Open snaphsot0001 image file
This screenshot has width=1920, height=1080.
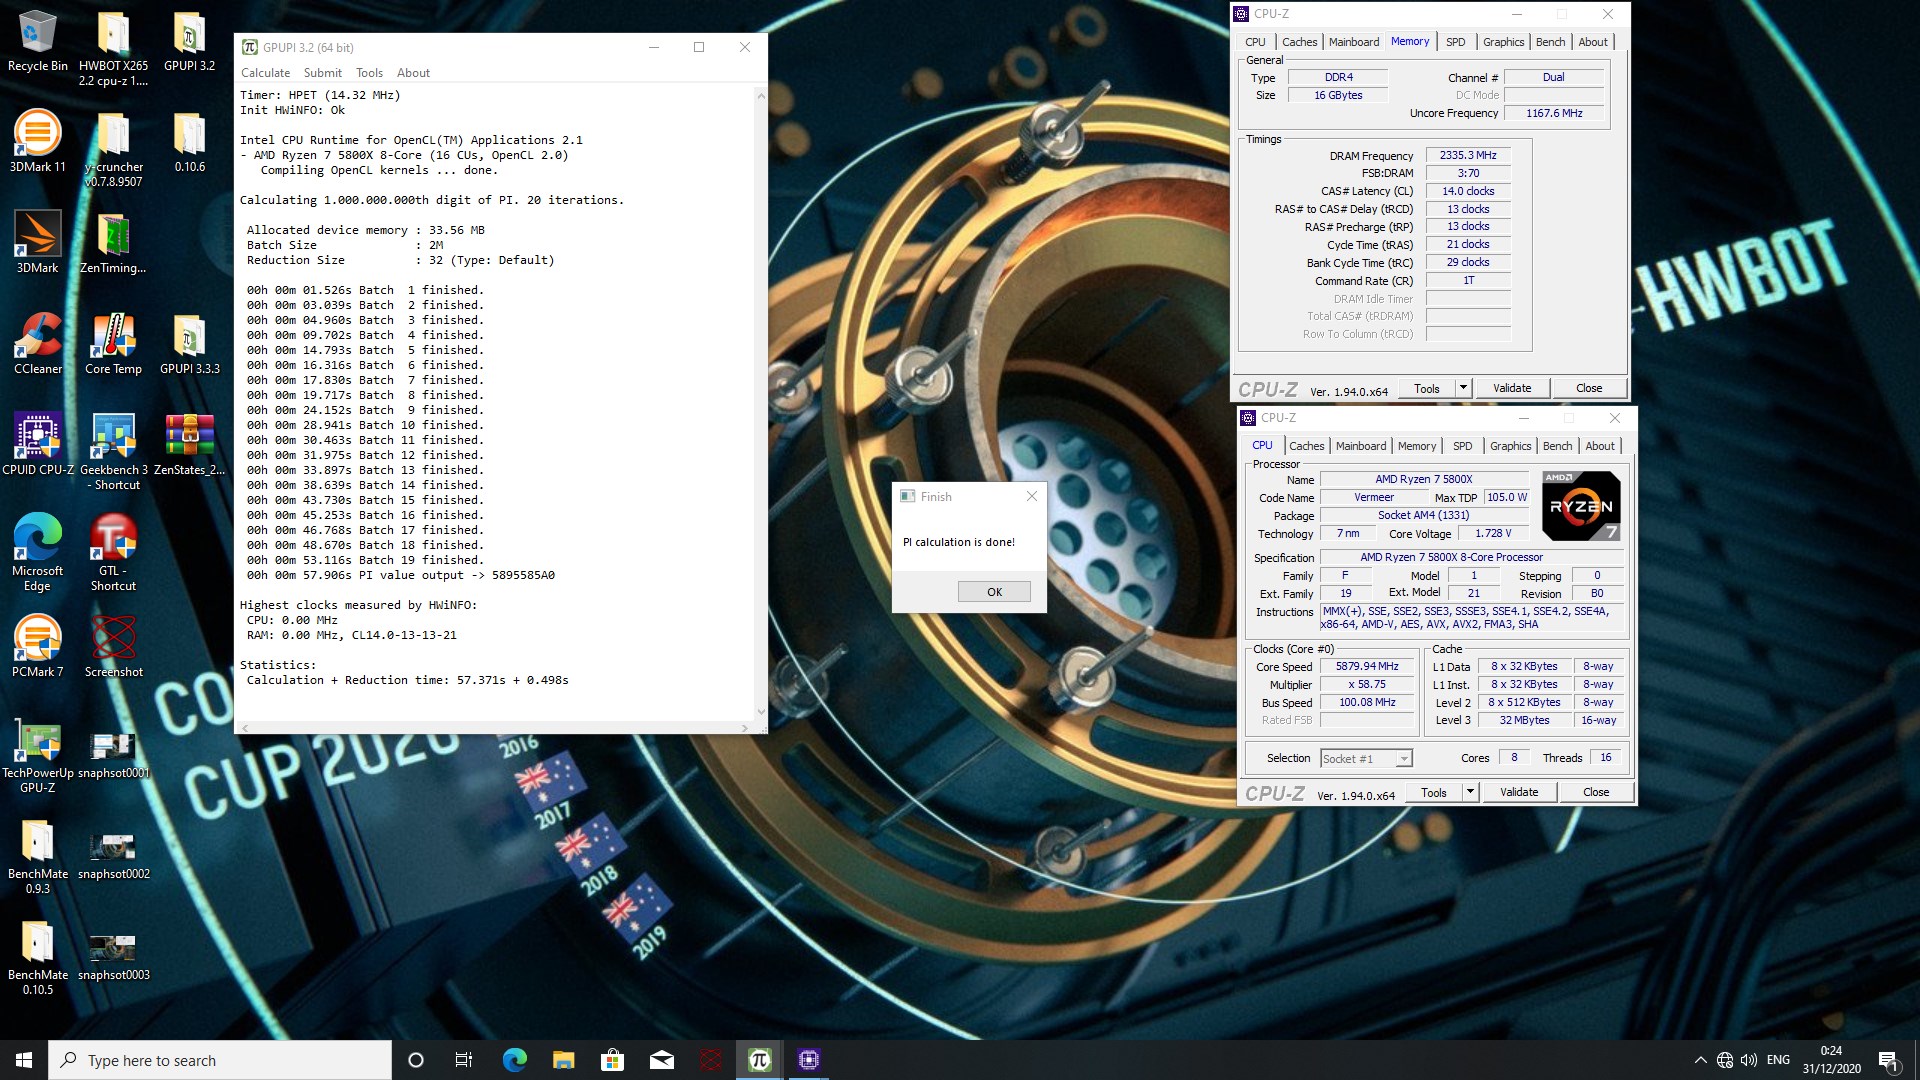pyautogui.click(x=113, y=755)
